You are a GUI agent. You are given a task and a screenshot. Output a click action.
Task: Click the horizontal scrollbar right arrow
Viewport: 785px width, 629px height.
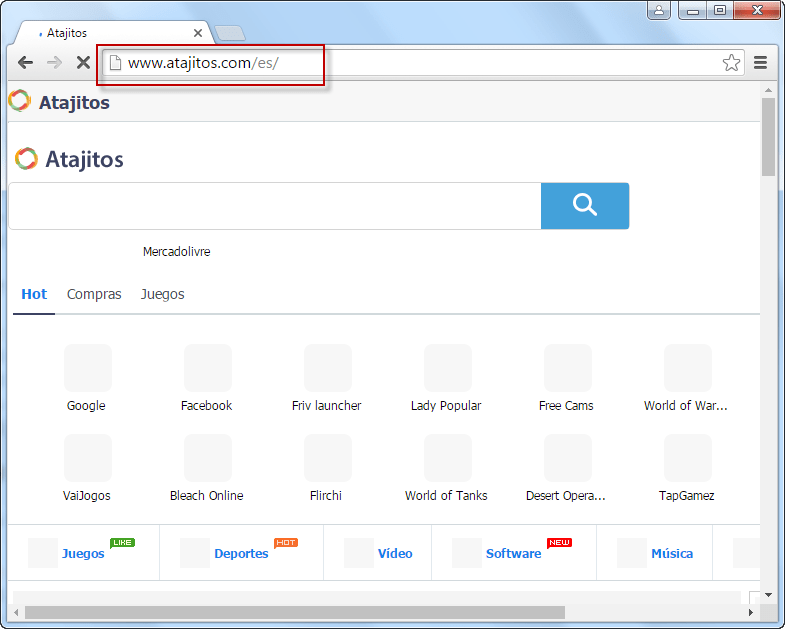click(750, 612)
